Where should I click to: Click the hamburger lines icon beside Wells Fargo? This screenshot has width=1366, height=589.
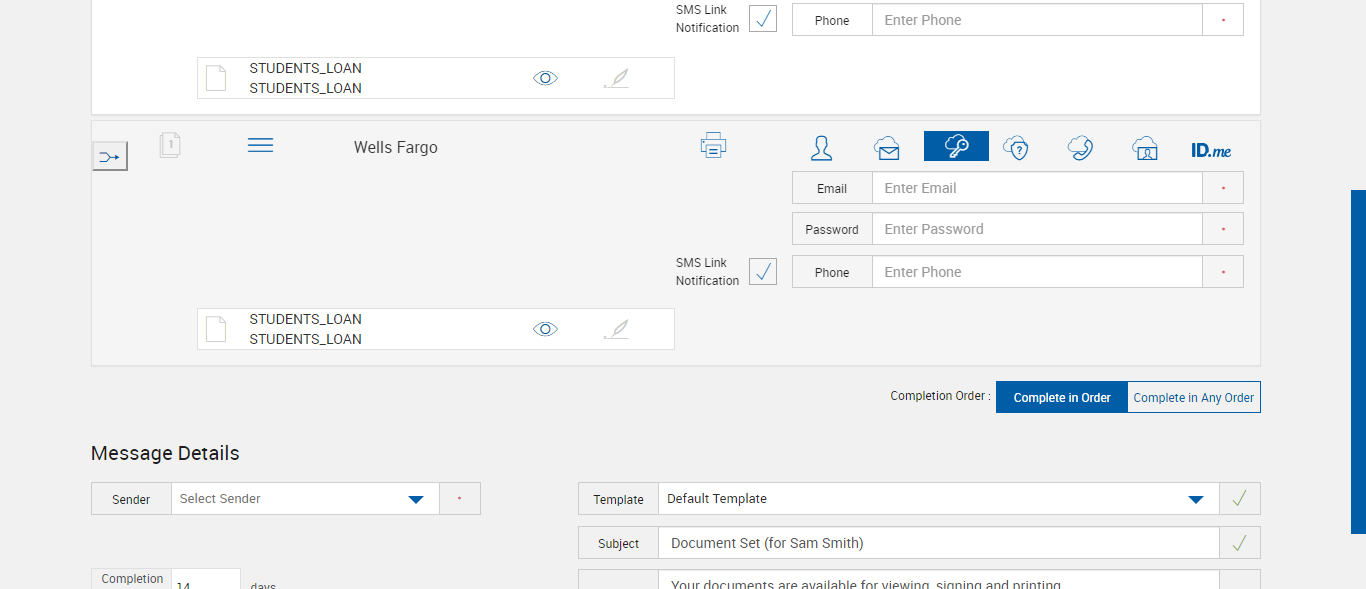[260, 146]
